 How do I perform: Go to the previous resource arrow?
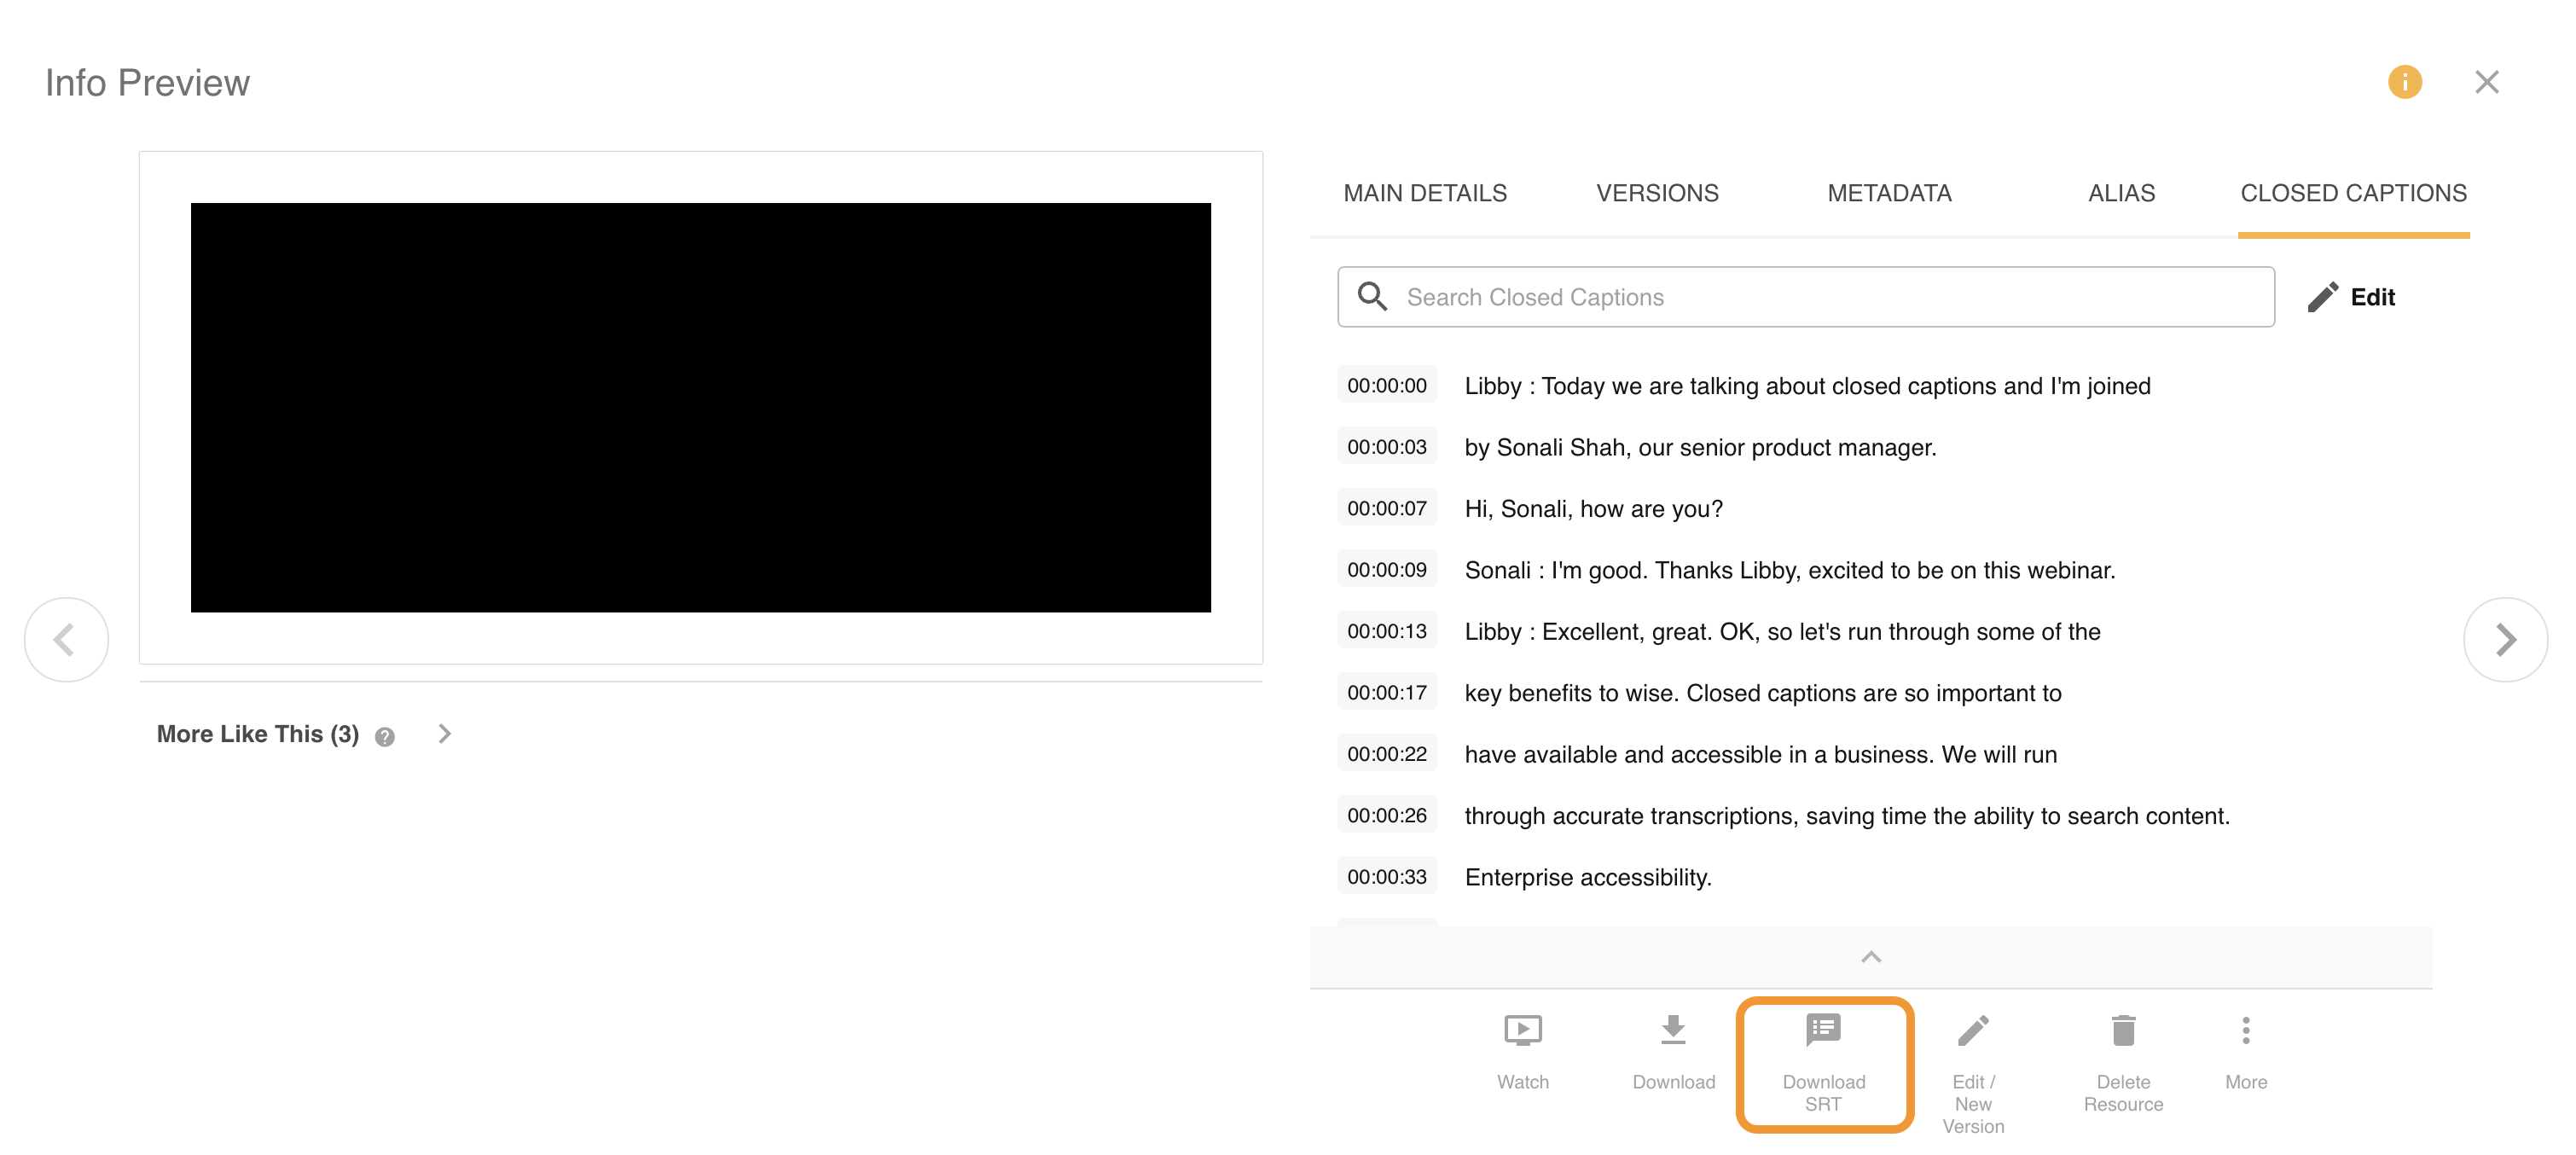(x=66, y=640)
